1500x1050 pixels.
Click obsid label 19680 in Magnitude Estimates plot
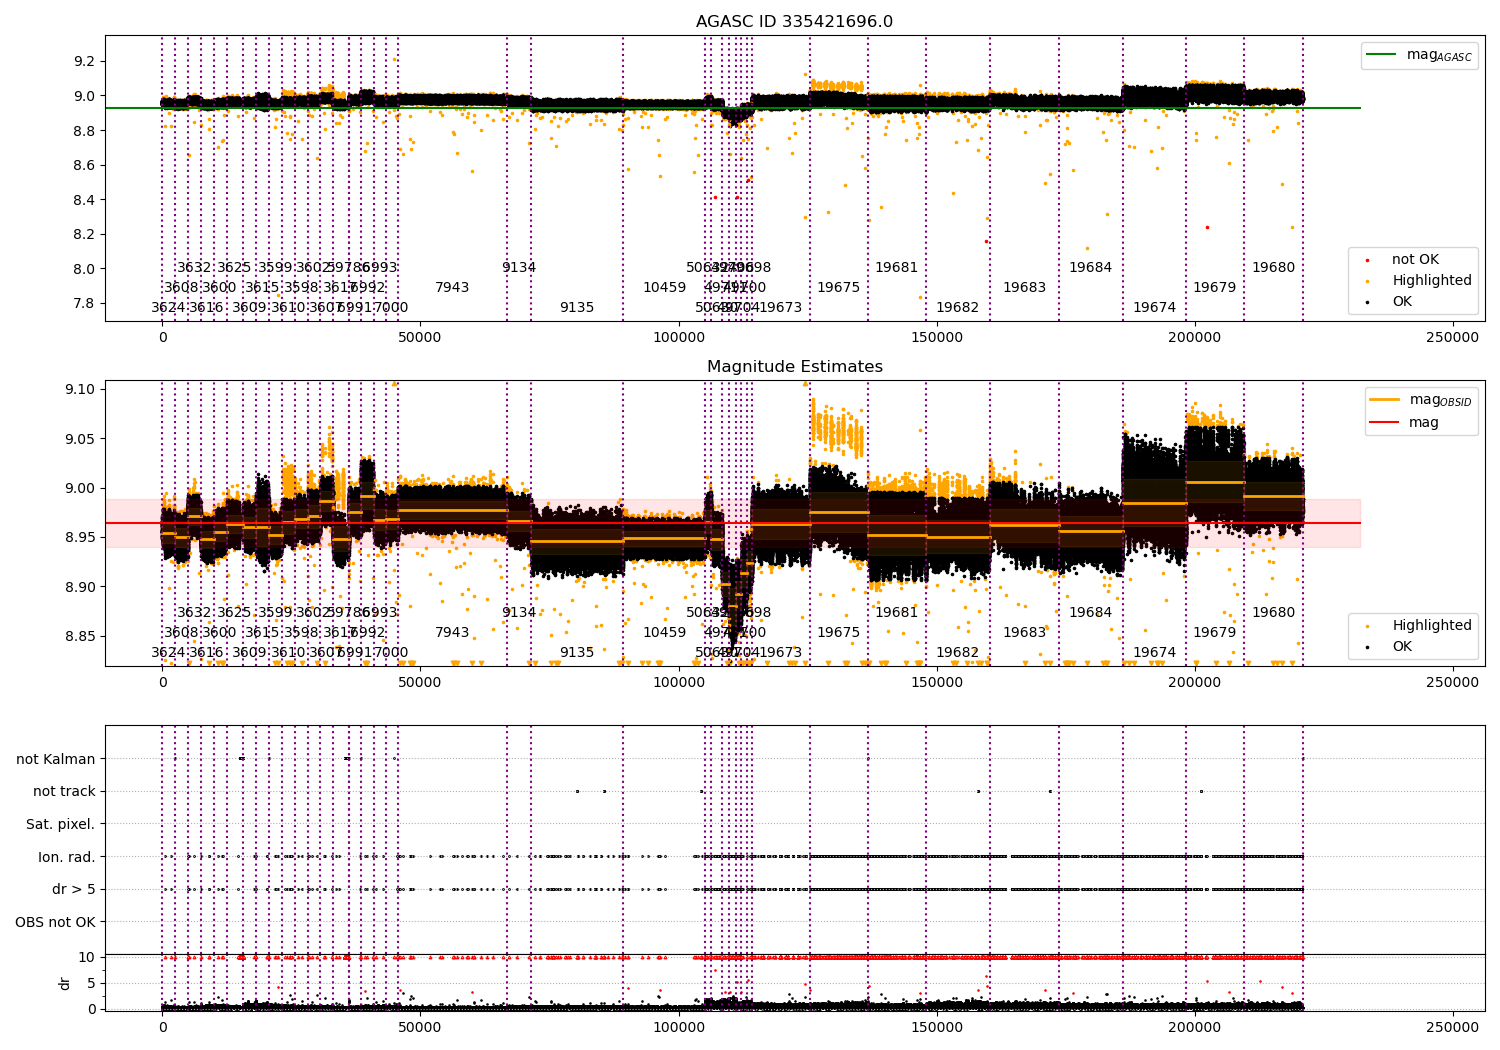(1274, 613)
